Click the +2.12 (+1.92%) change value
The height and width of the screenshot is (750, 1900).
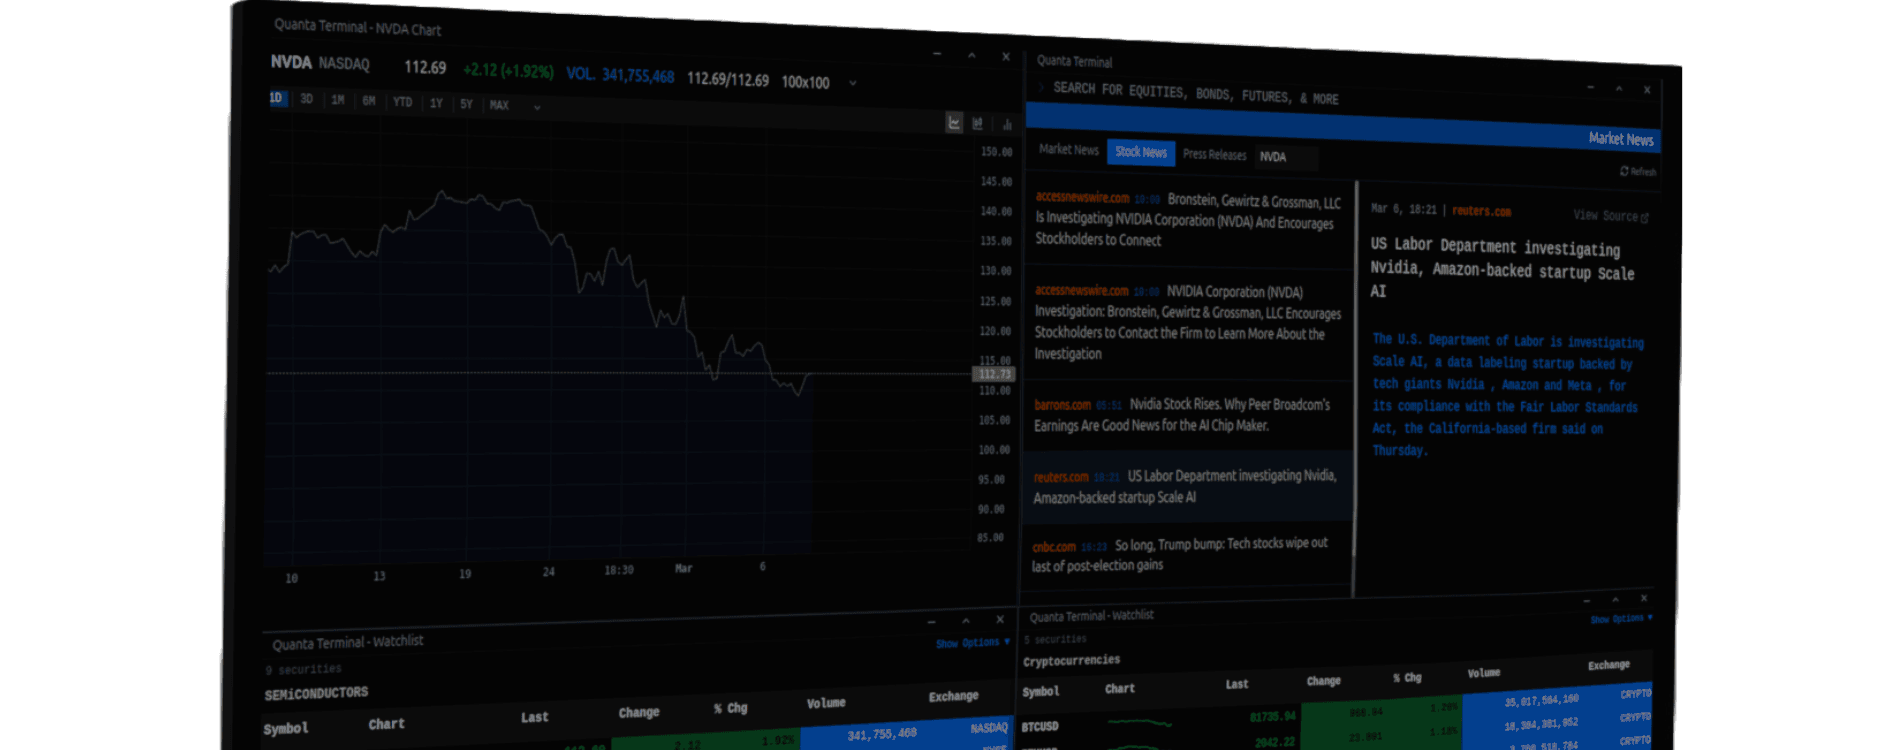tap(508, 70)
